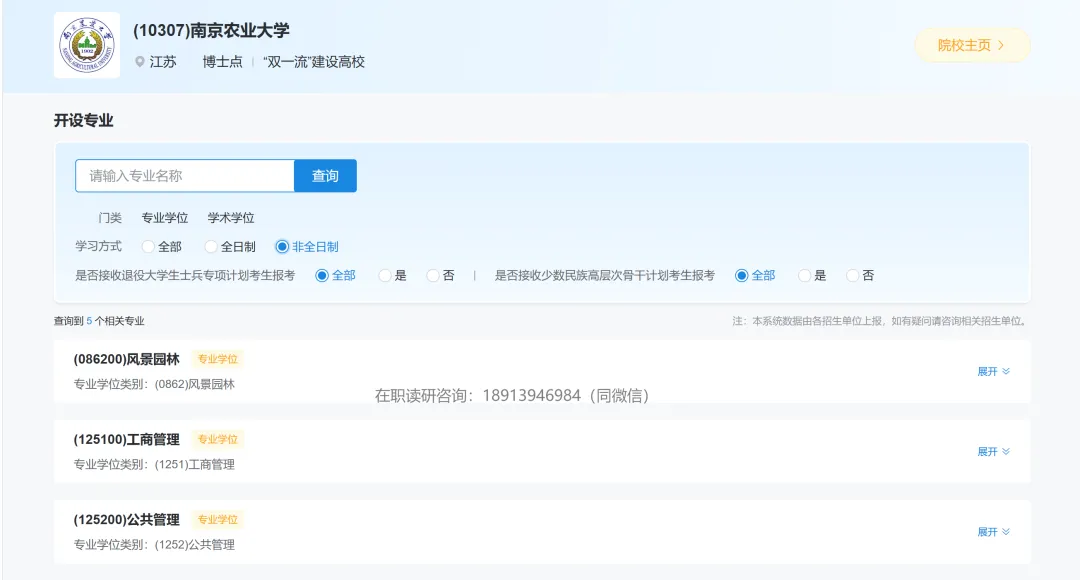The width and height of the screenshot is (1080, 580).
Task: Click the (086200)风景园林 major title
Action: [127, 359]
